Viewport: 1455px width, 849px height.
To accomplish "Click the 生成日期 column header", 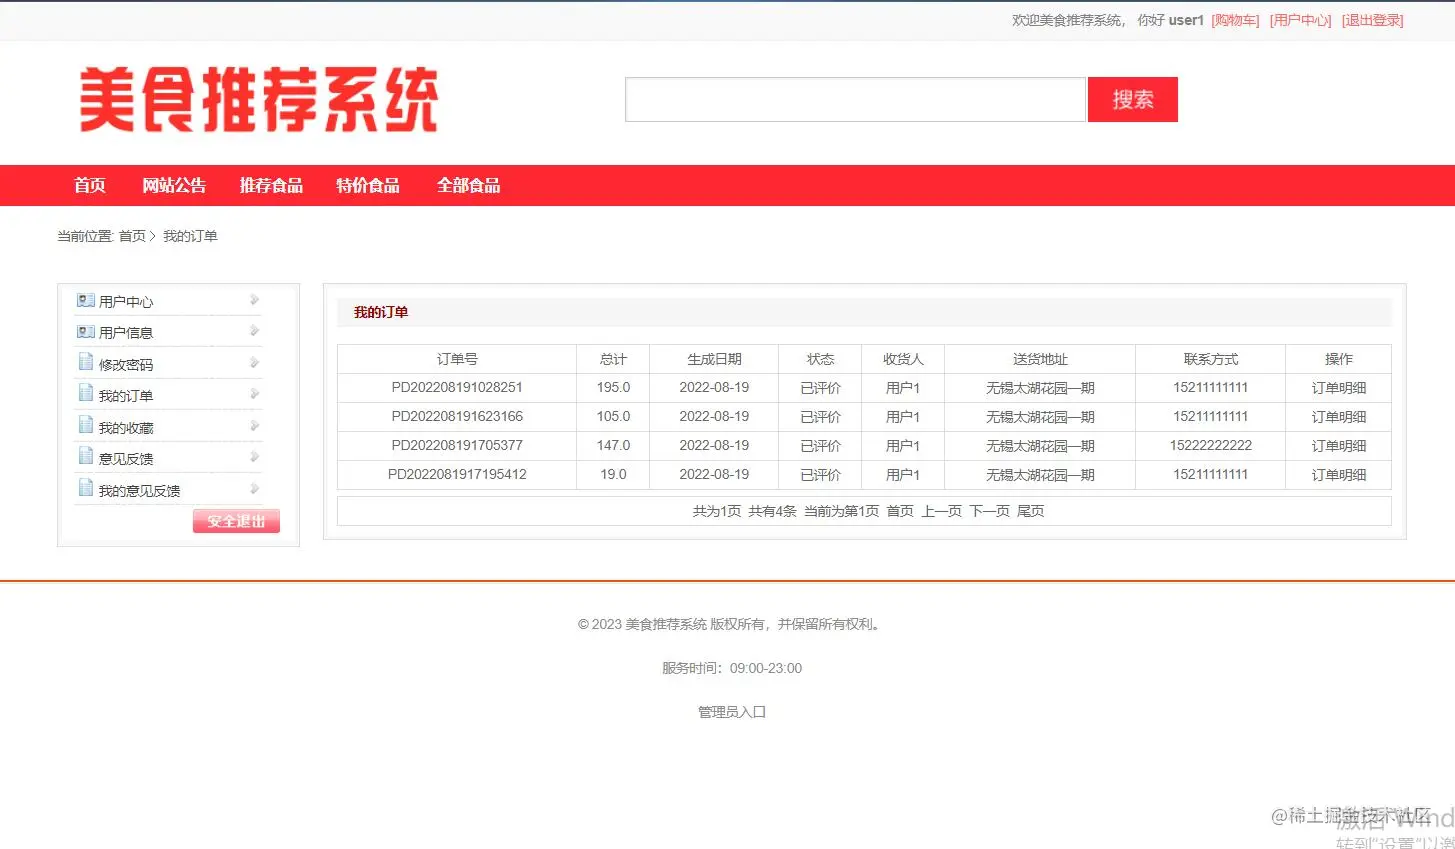I will pyautogui.click(x=714, y=359).
